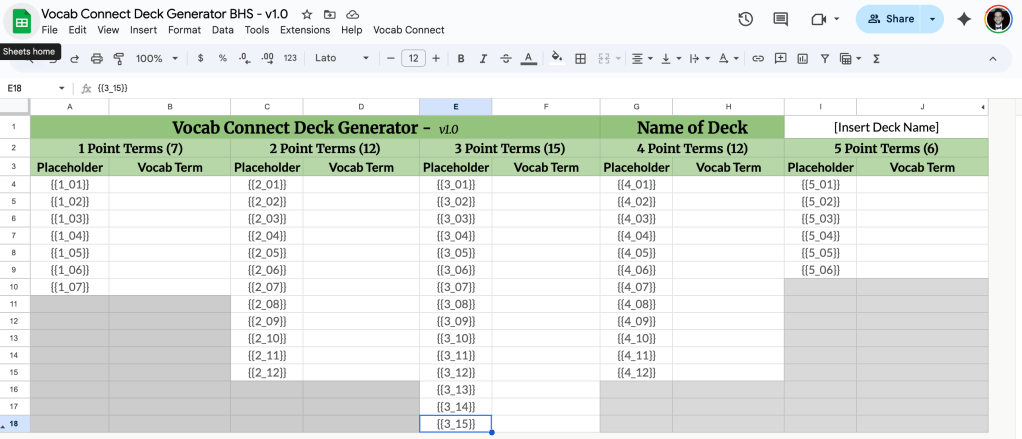Star this spreadsheet document

pos(306,15)
